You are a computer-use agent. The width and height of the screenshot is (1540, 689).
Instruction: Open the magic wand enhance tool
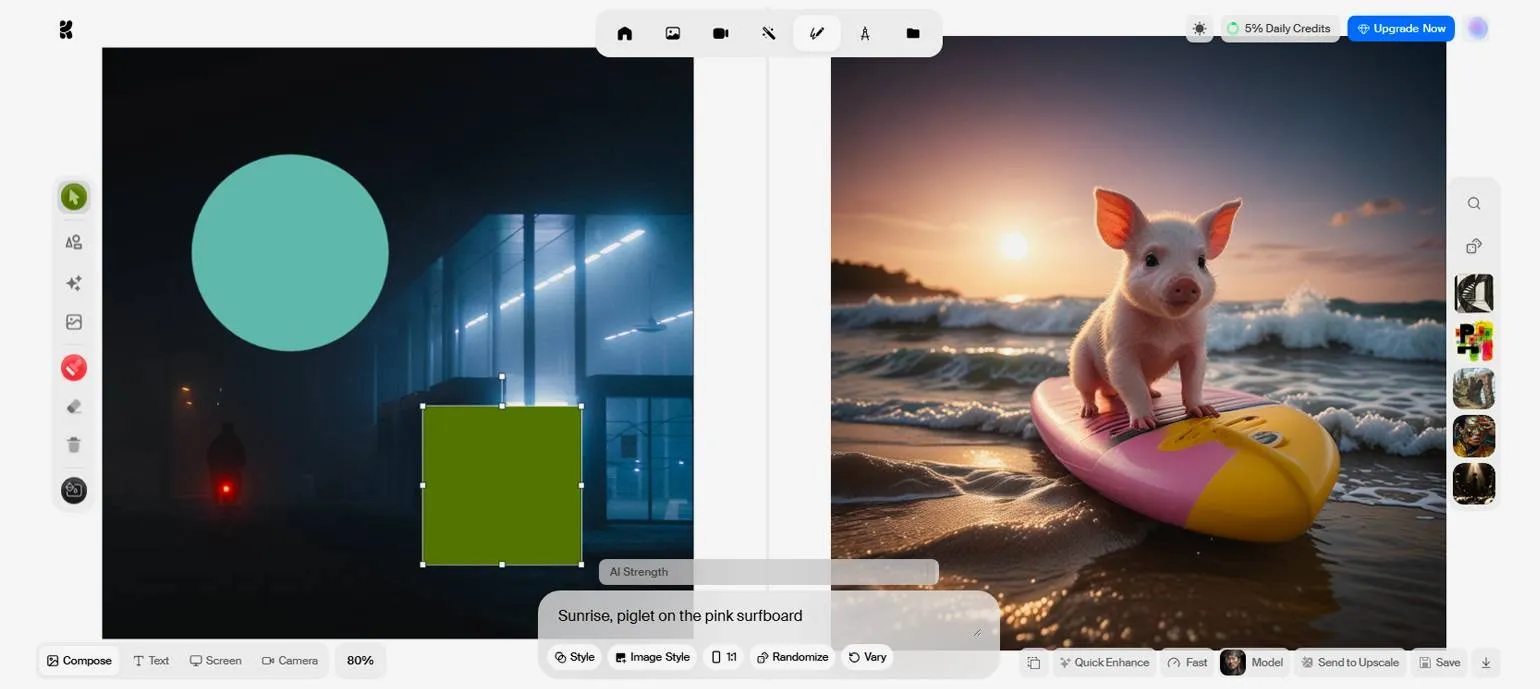[x=768, y=33]
